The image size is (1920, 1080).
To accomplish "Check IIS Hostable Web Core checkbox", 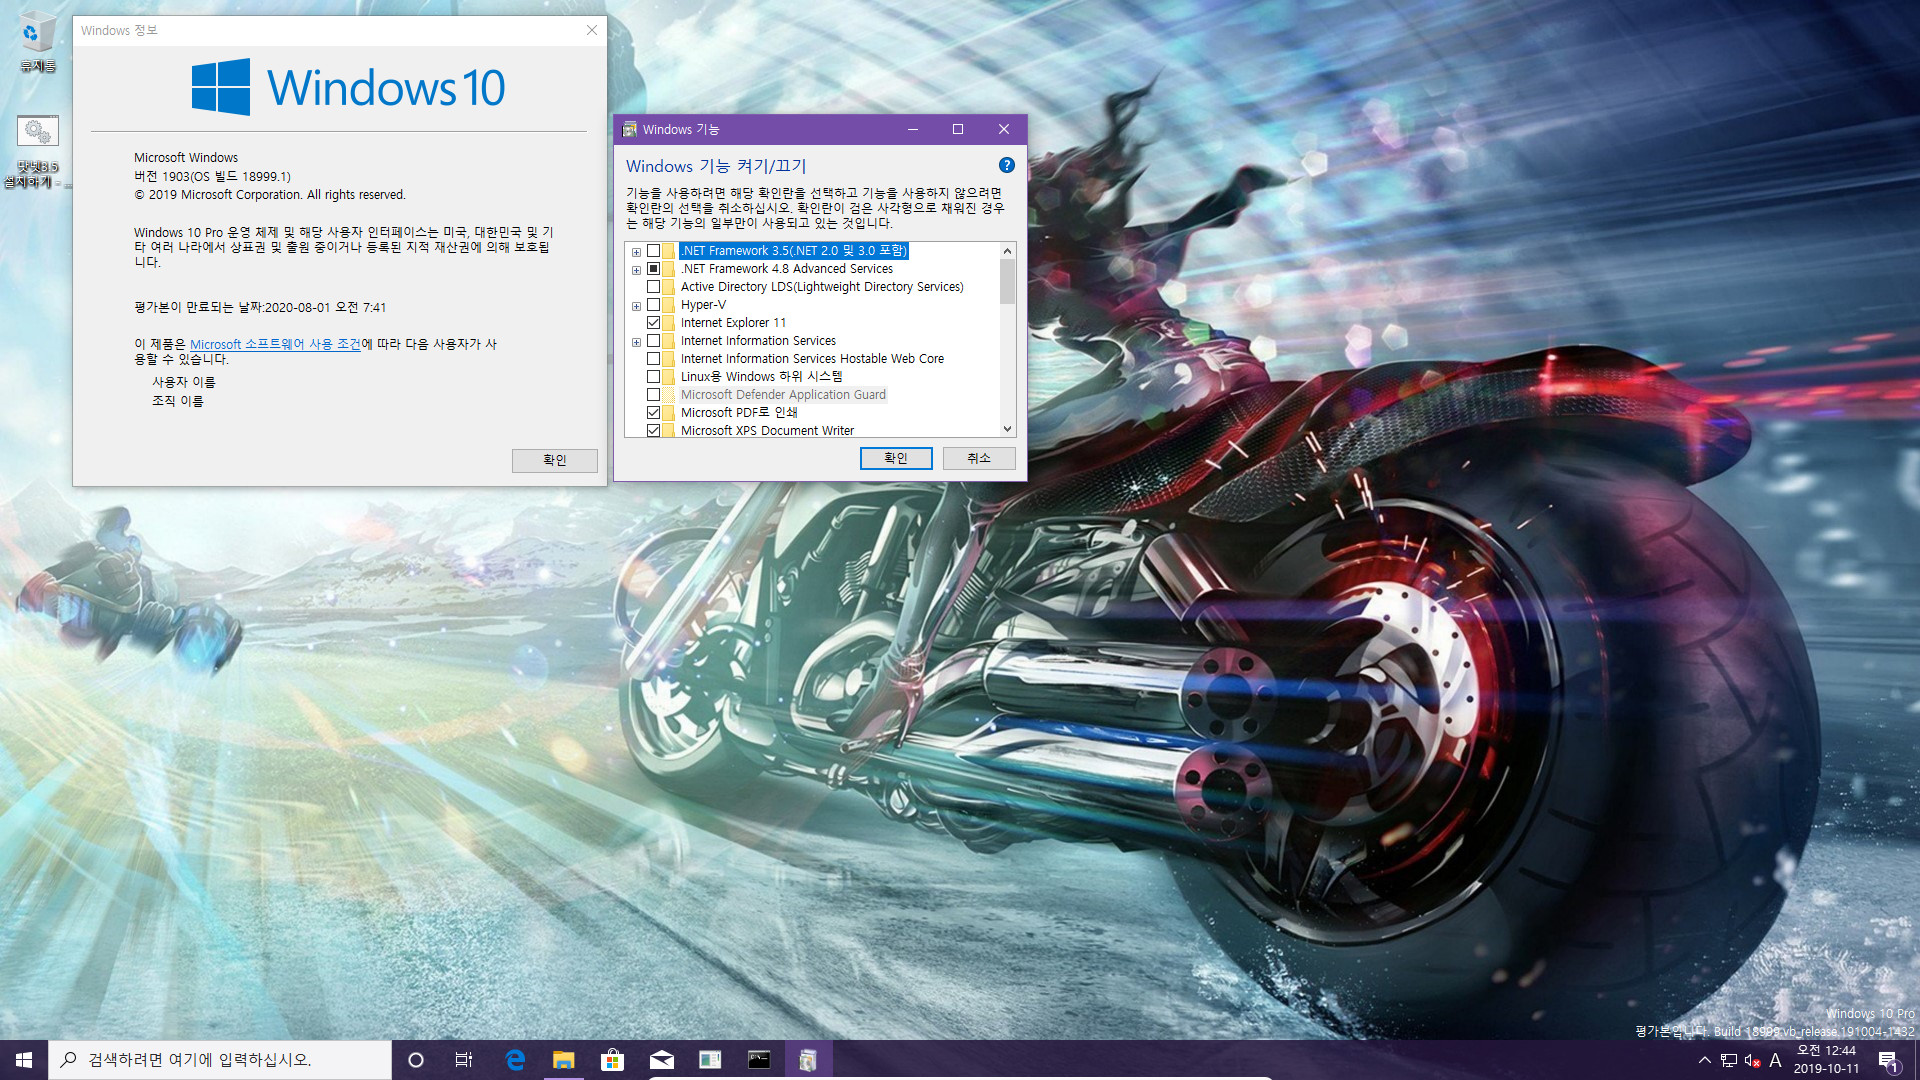I will (x=653, y=359).
